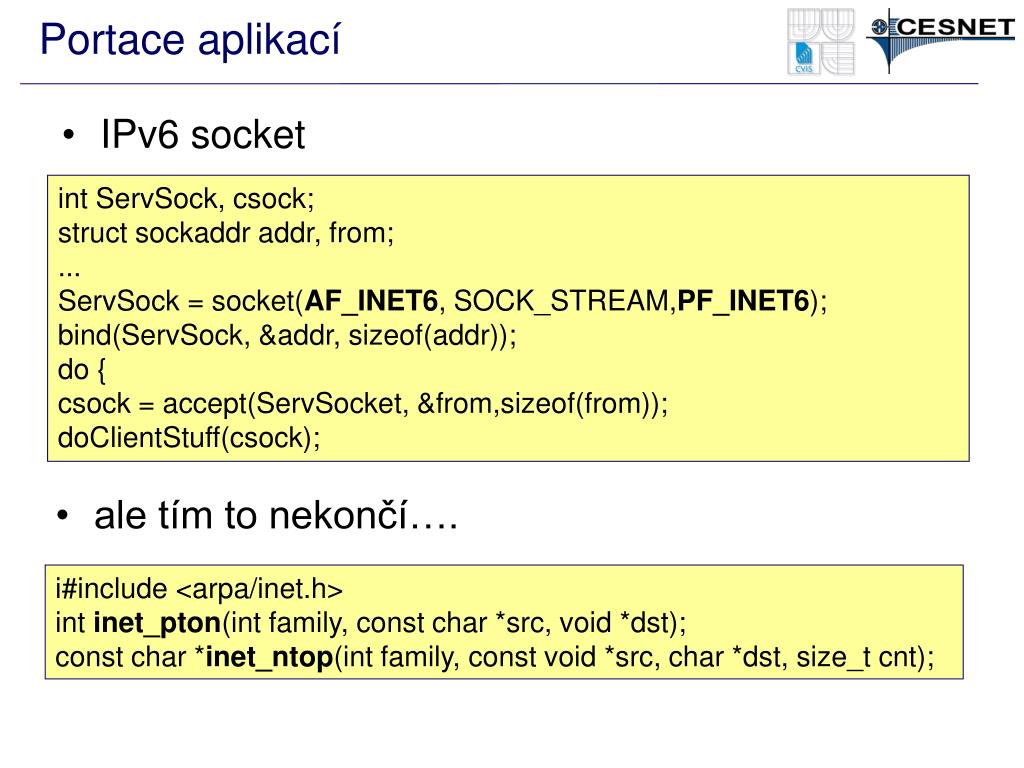Click SOCK_STREAM in the socket call
This screenshot has height=768, width=1024.
click(x=562, y=301)
